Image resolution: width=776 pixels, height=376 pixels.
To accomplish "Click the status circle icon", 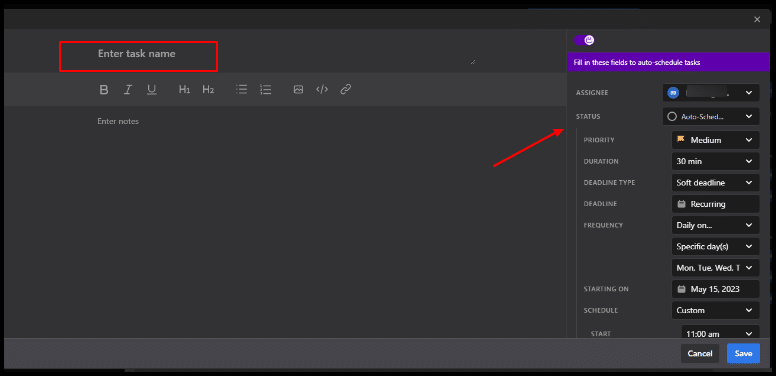I will 672,117.
